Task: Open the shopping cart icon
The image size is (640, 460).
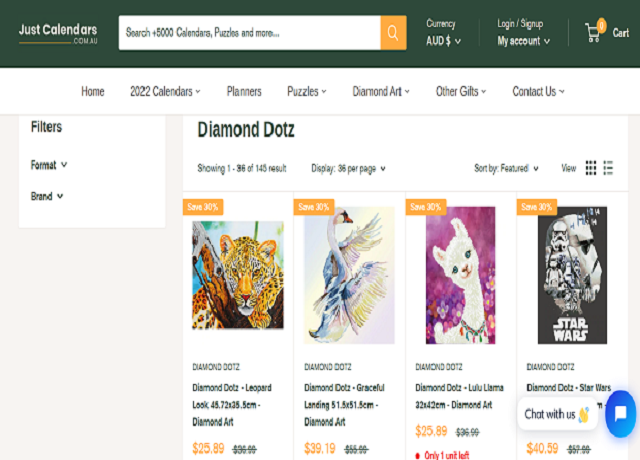Action: pos(595,33)
